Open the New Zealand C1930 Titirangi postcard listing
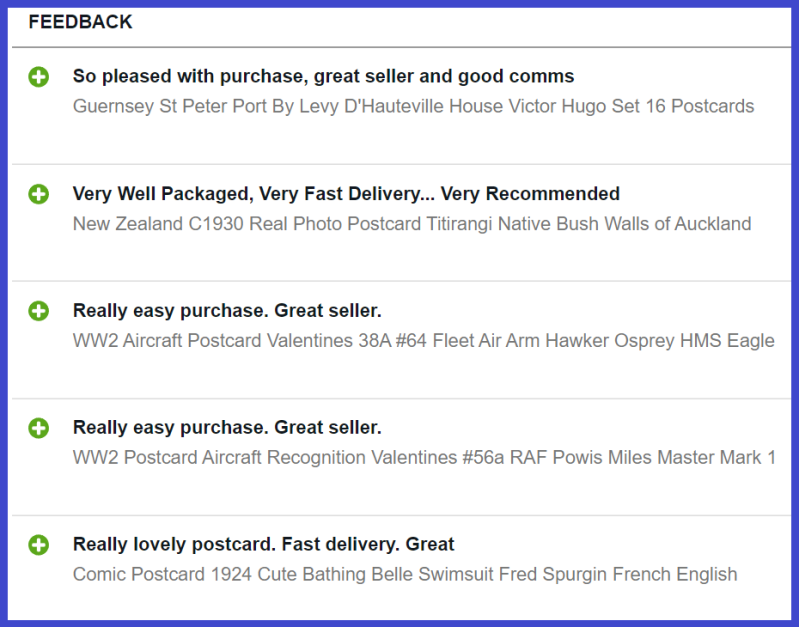Image resolution: width=799 pixels, height=627 pixels. (x=412, y=224)
